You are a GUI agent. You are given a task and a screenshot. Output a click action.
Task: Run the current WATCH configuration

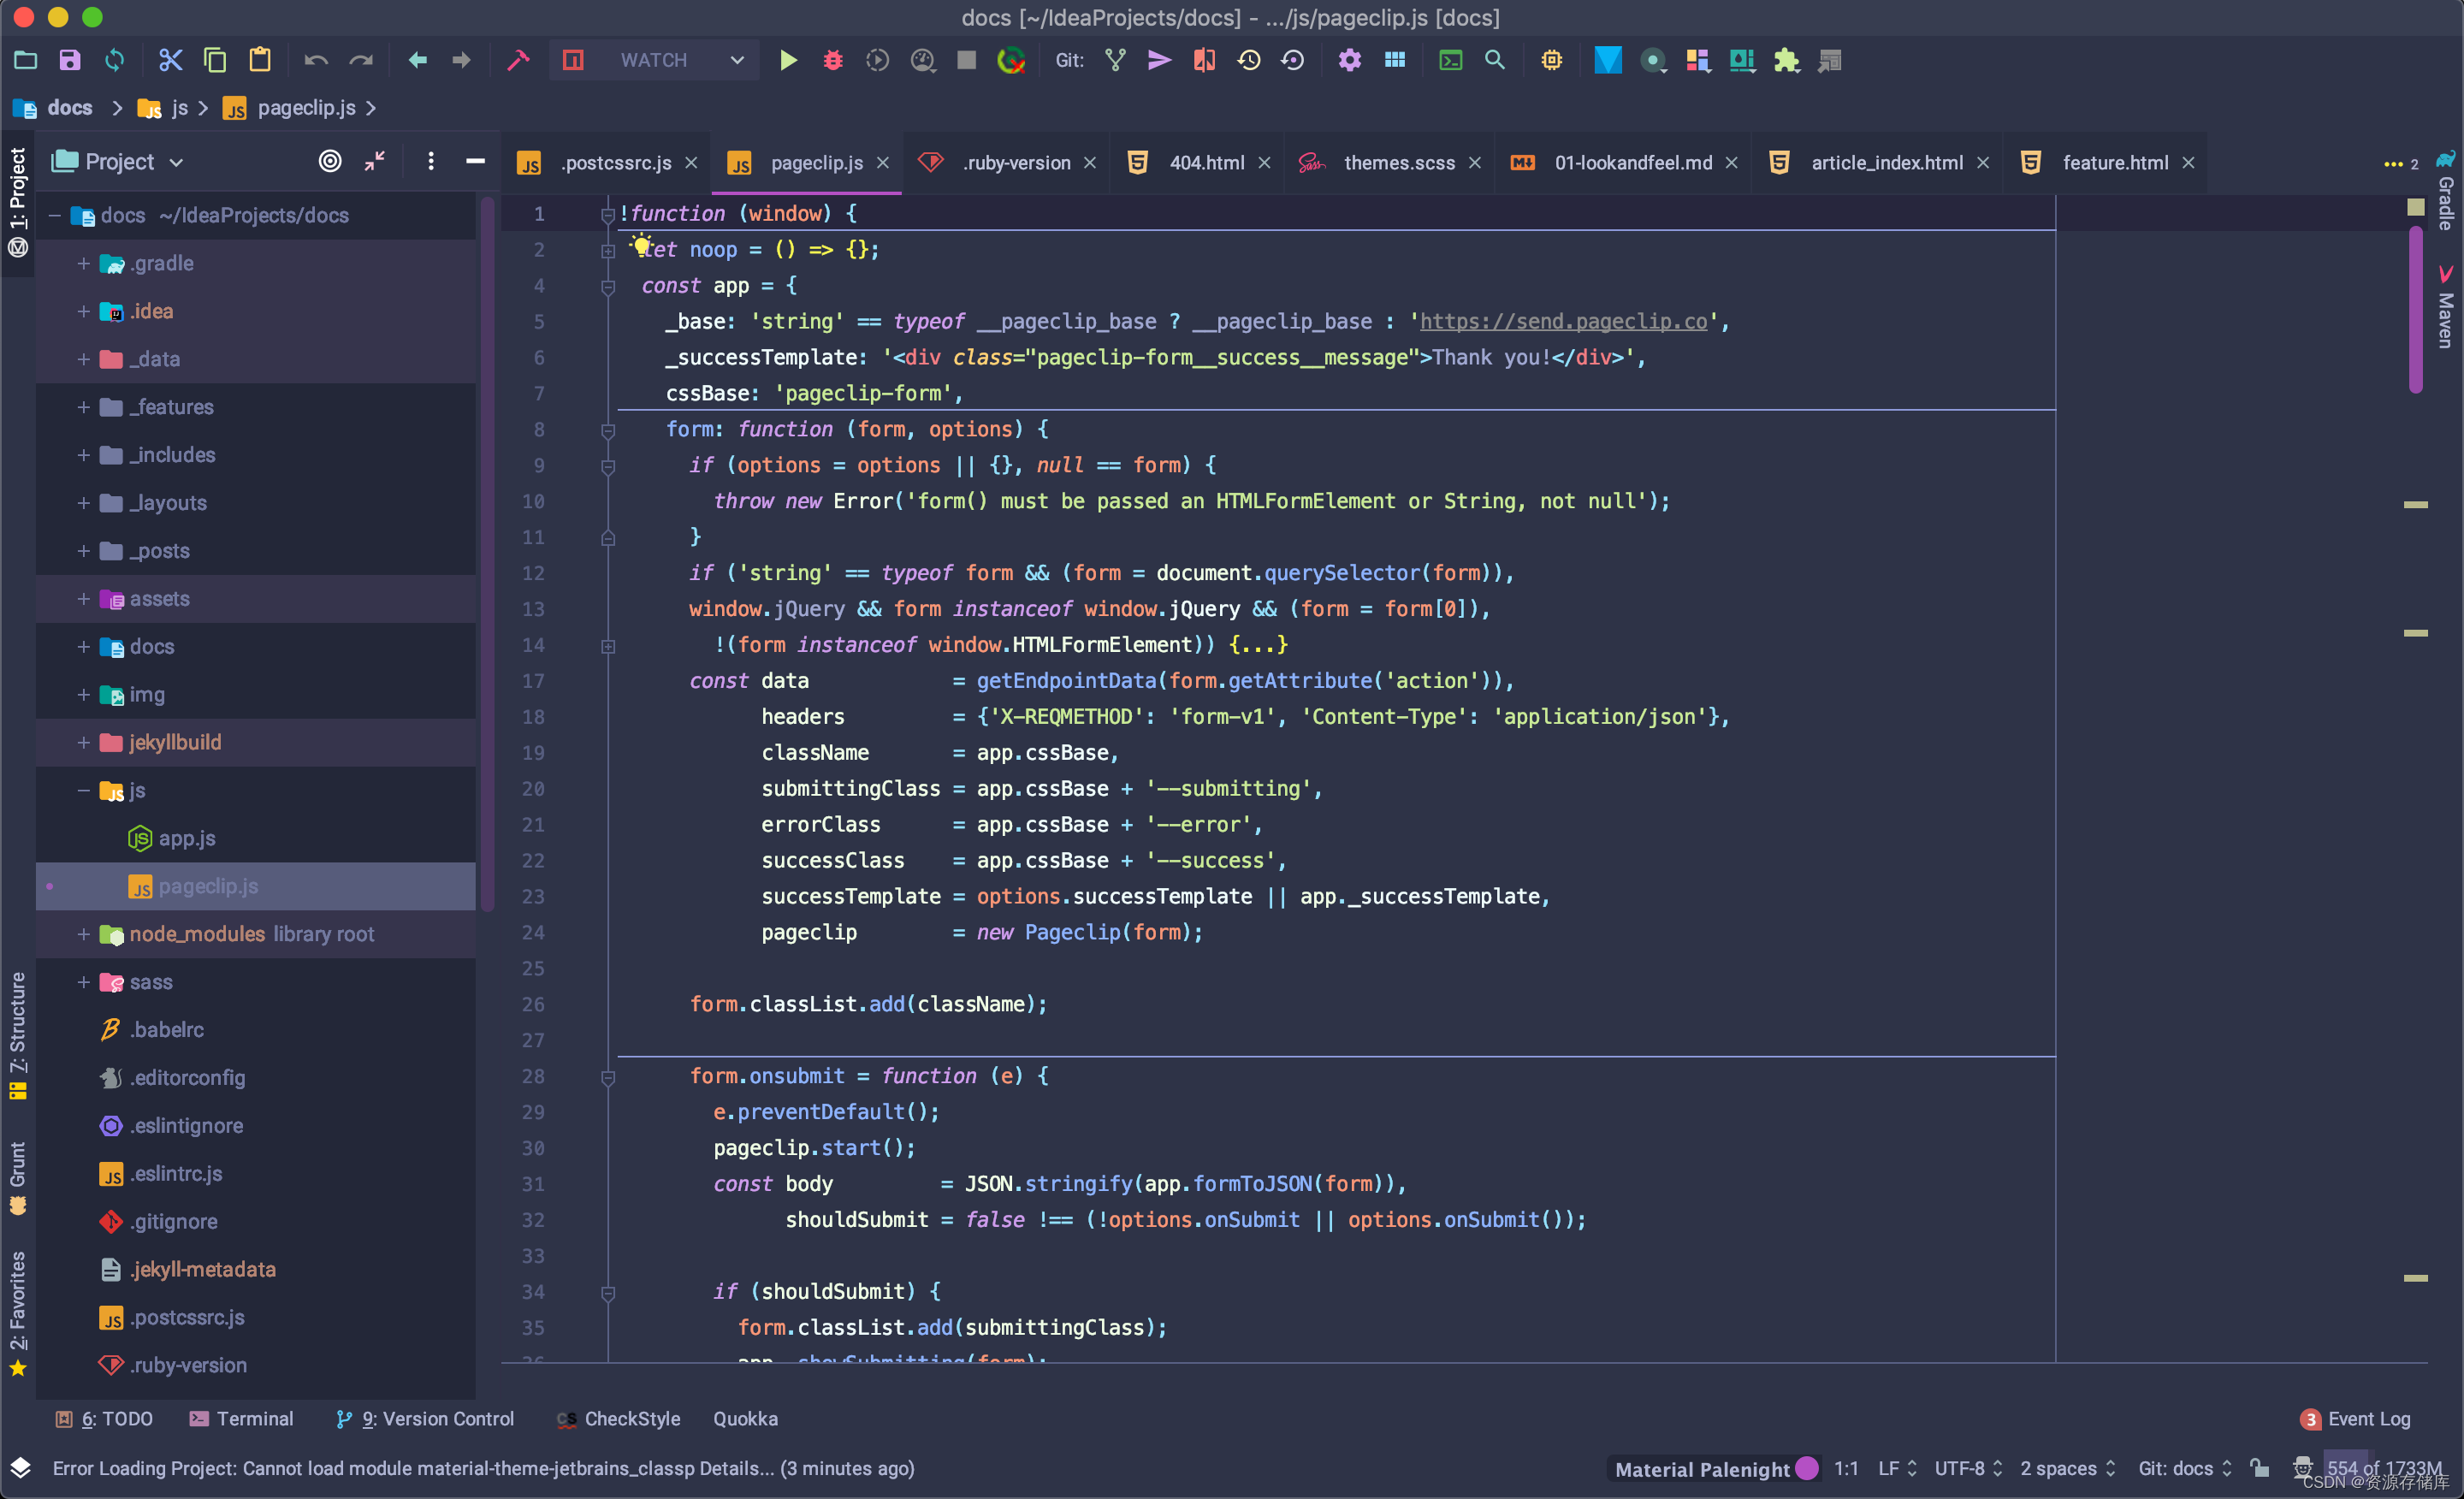(789, 60)
